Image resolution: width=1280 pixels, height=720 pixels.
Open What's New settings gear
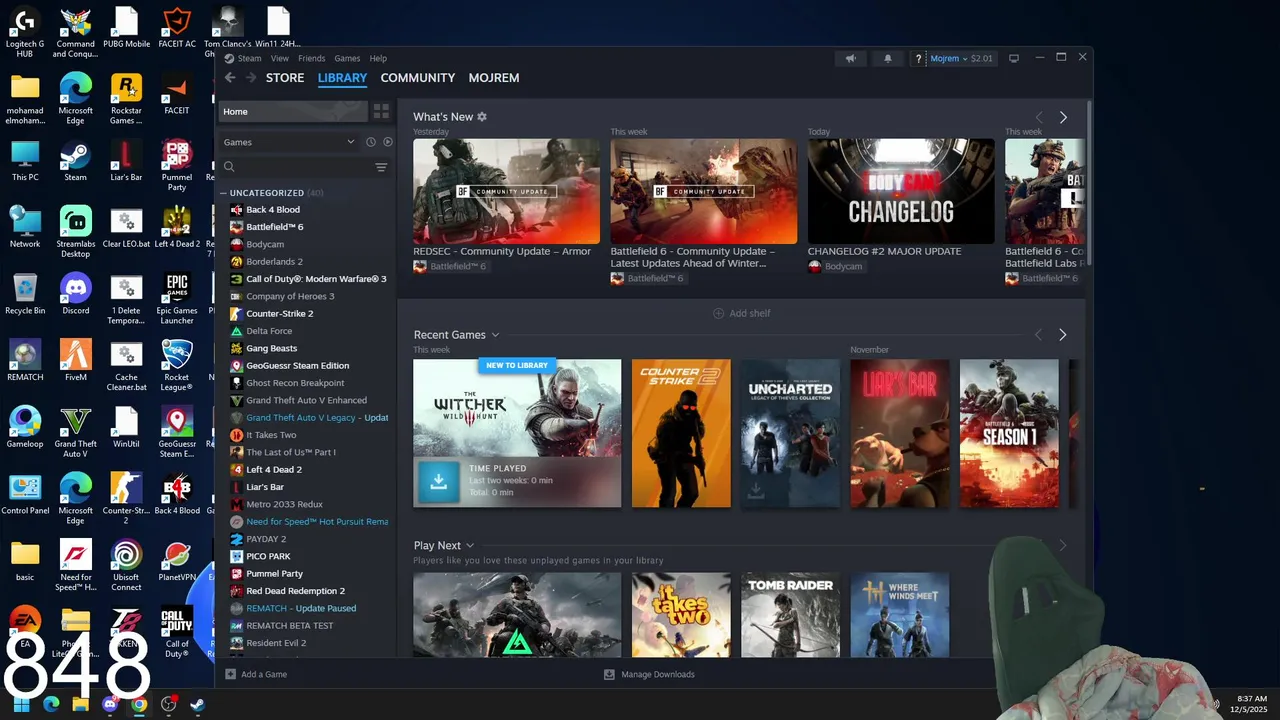[x=482, y=117]
